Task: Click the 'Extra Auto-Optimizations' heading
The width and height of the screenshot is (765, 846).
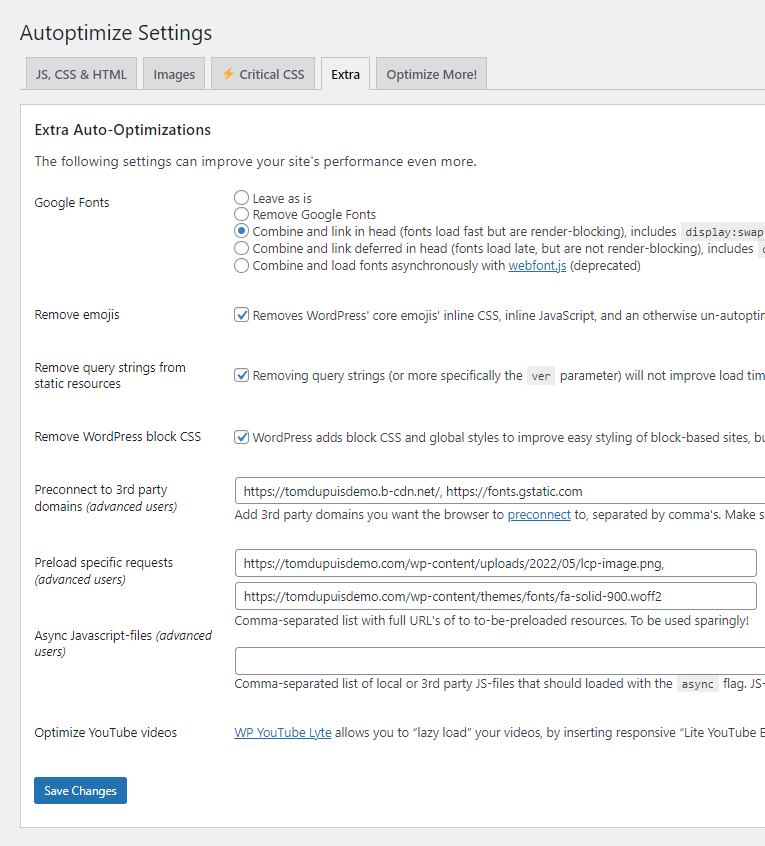Action: [x=122, y=129]
